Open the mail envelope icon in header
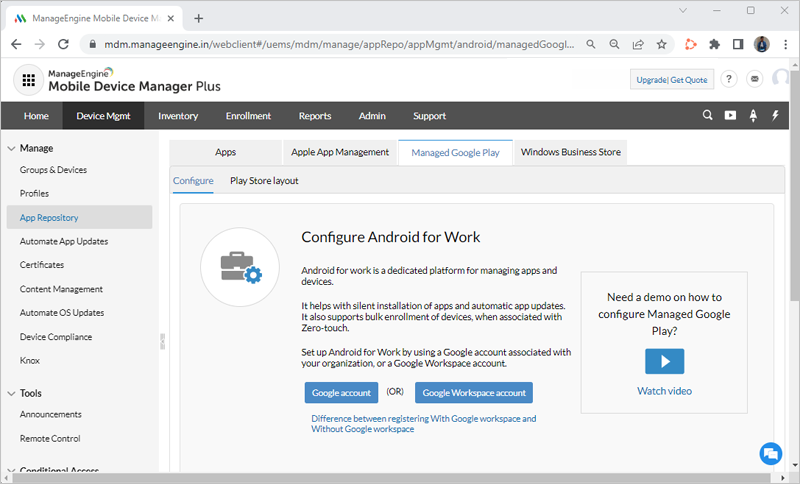800x484 pixels. click(x=754, y=80)
